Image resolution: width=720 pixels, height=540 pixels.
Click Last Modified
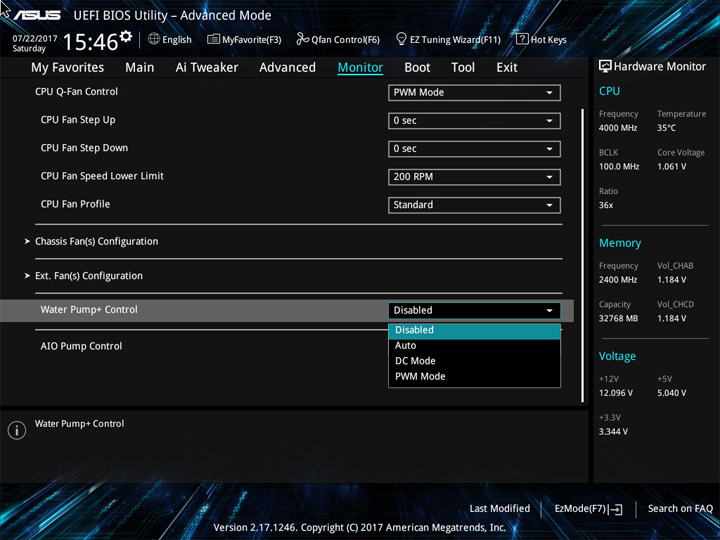pyautogui.click(x=500, y=509)
